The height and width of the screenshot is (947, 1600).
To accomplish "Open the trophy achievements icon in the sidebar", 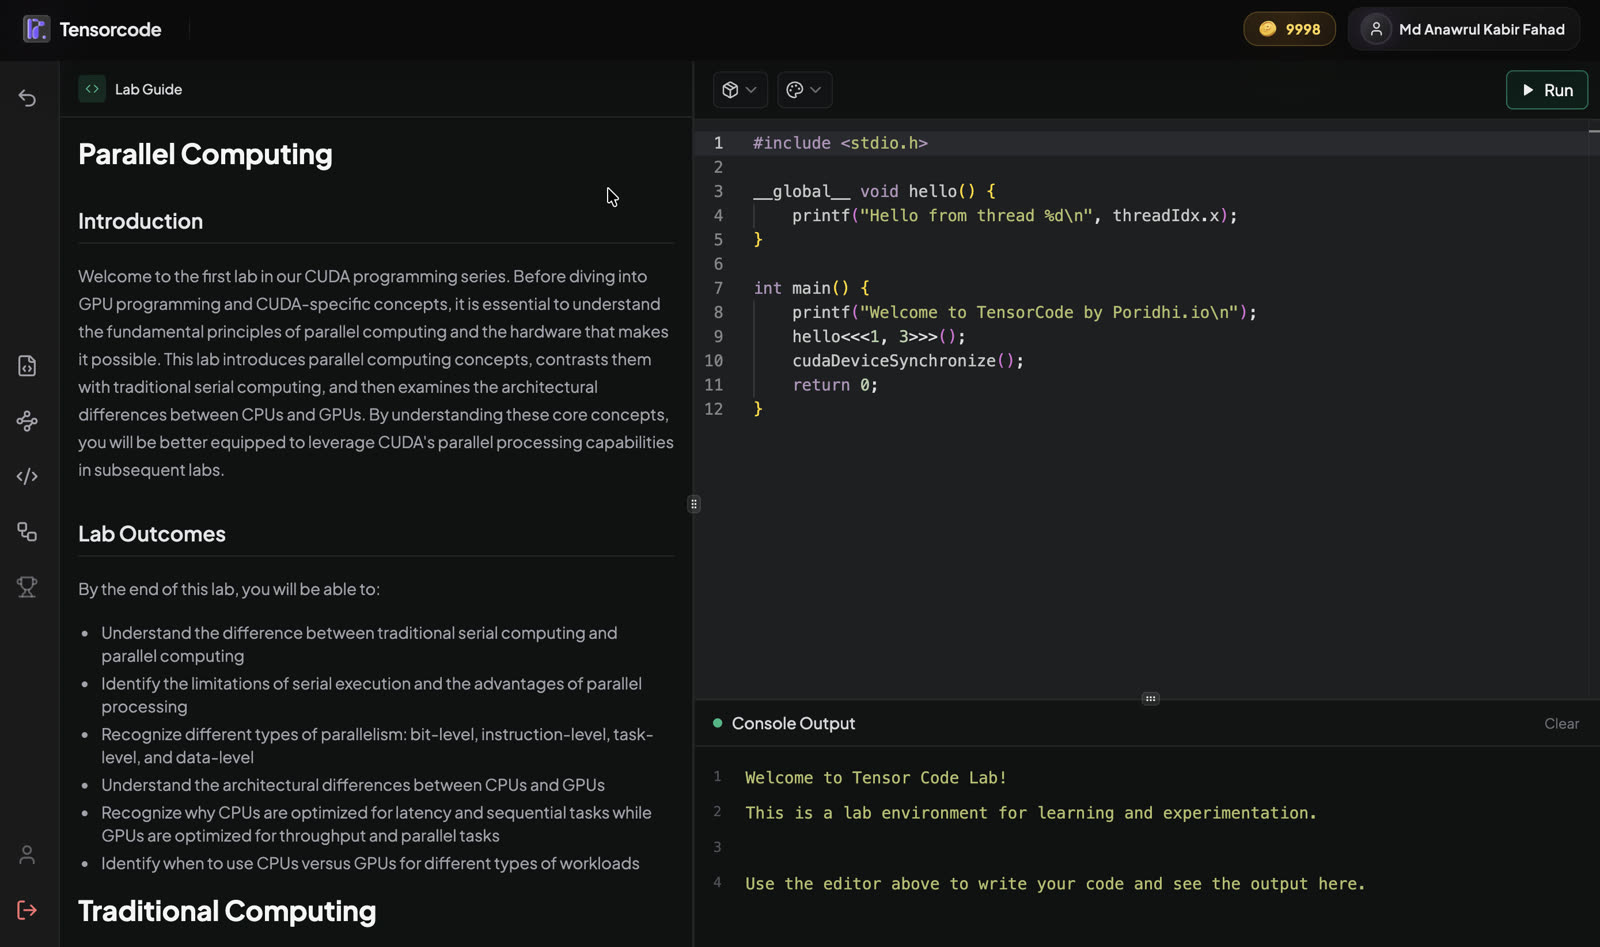I will click(27, 587).
